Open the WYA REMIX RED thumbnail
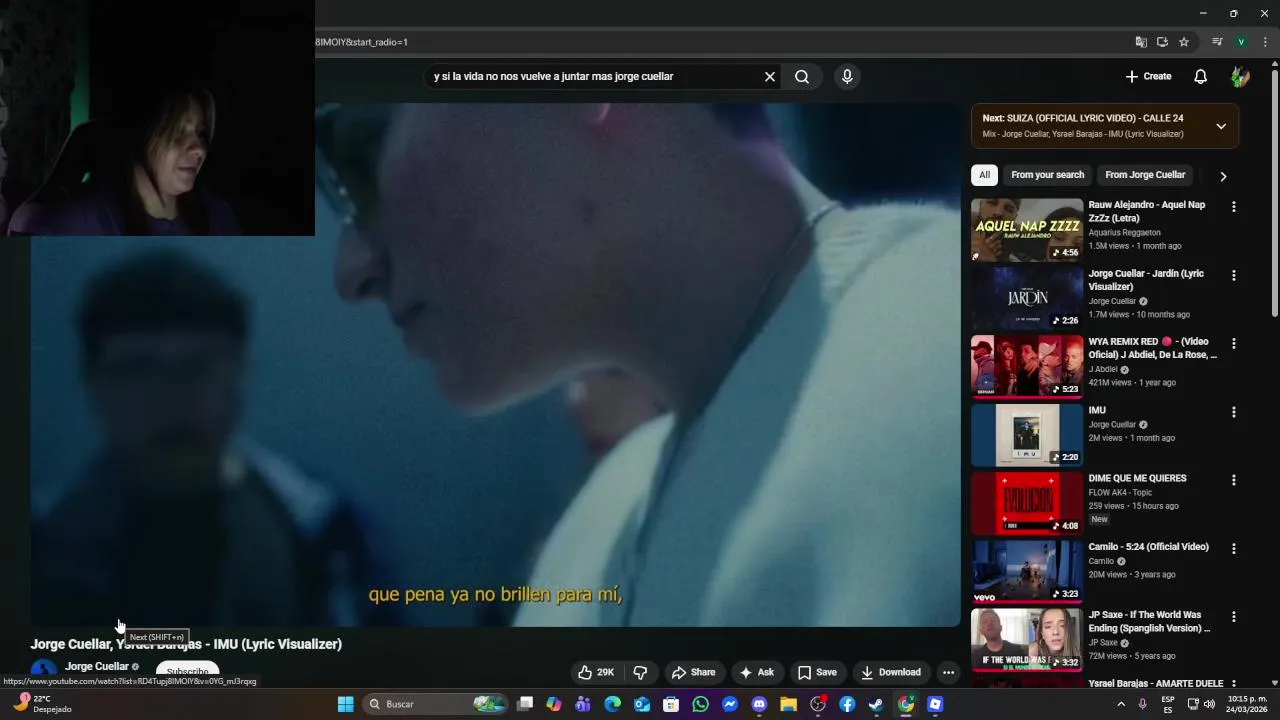The width and height of the screenshot is (1280, 720). click(x=1027, y=367)
